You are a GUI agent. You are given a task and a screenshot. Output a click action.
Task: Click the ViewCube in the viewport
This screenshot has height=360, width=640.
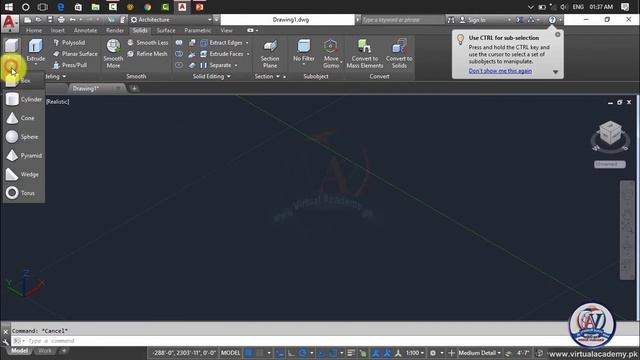point(610,132)
